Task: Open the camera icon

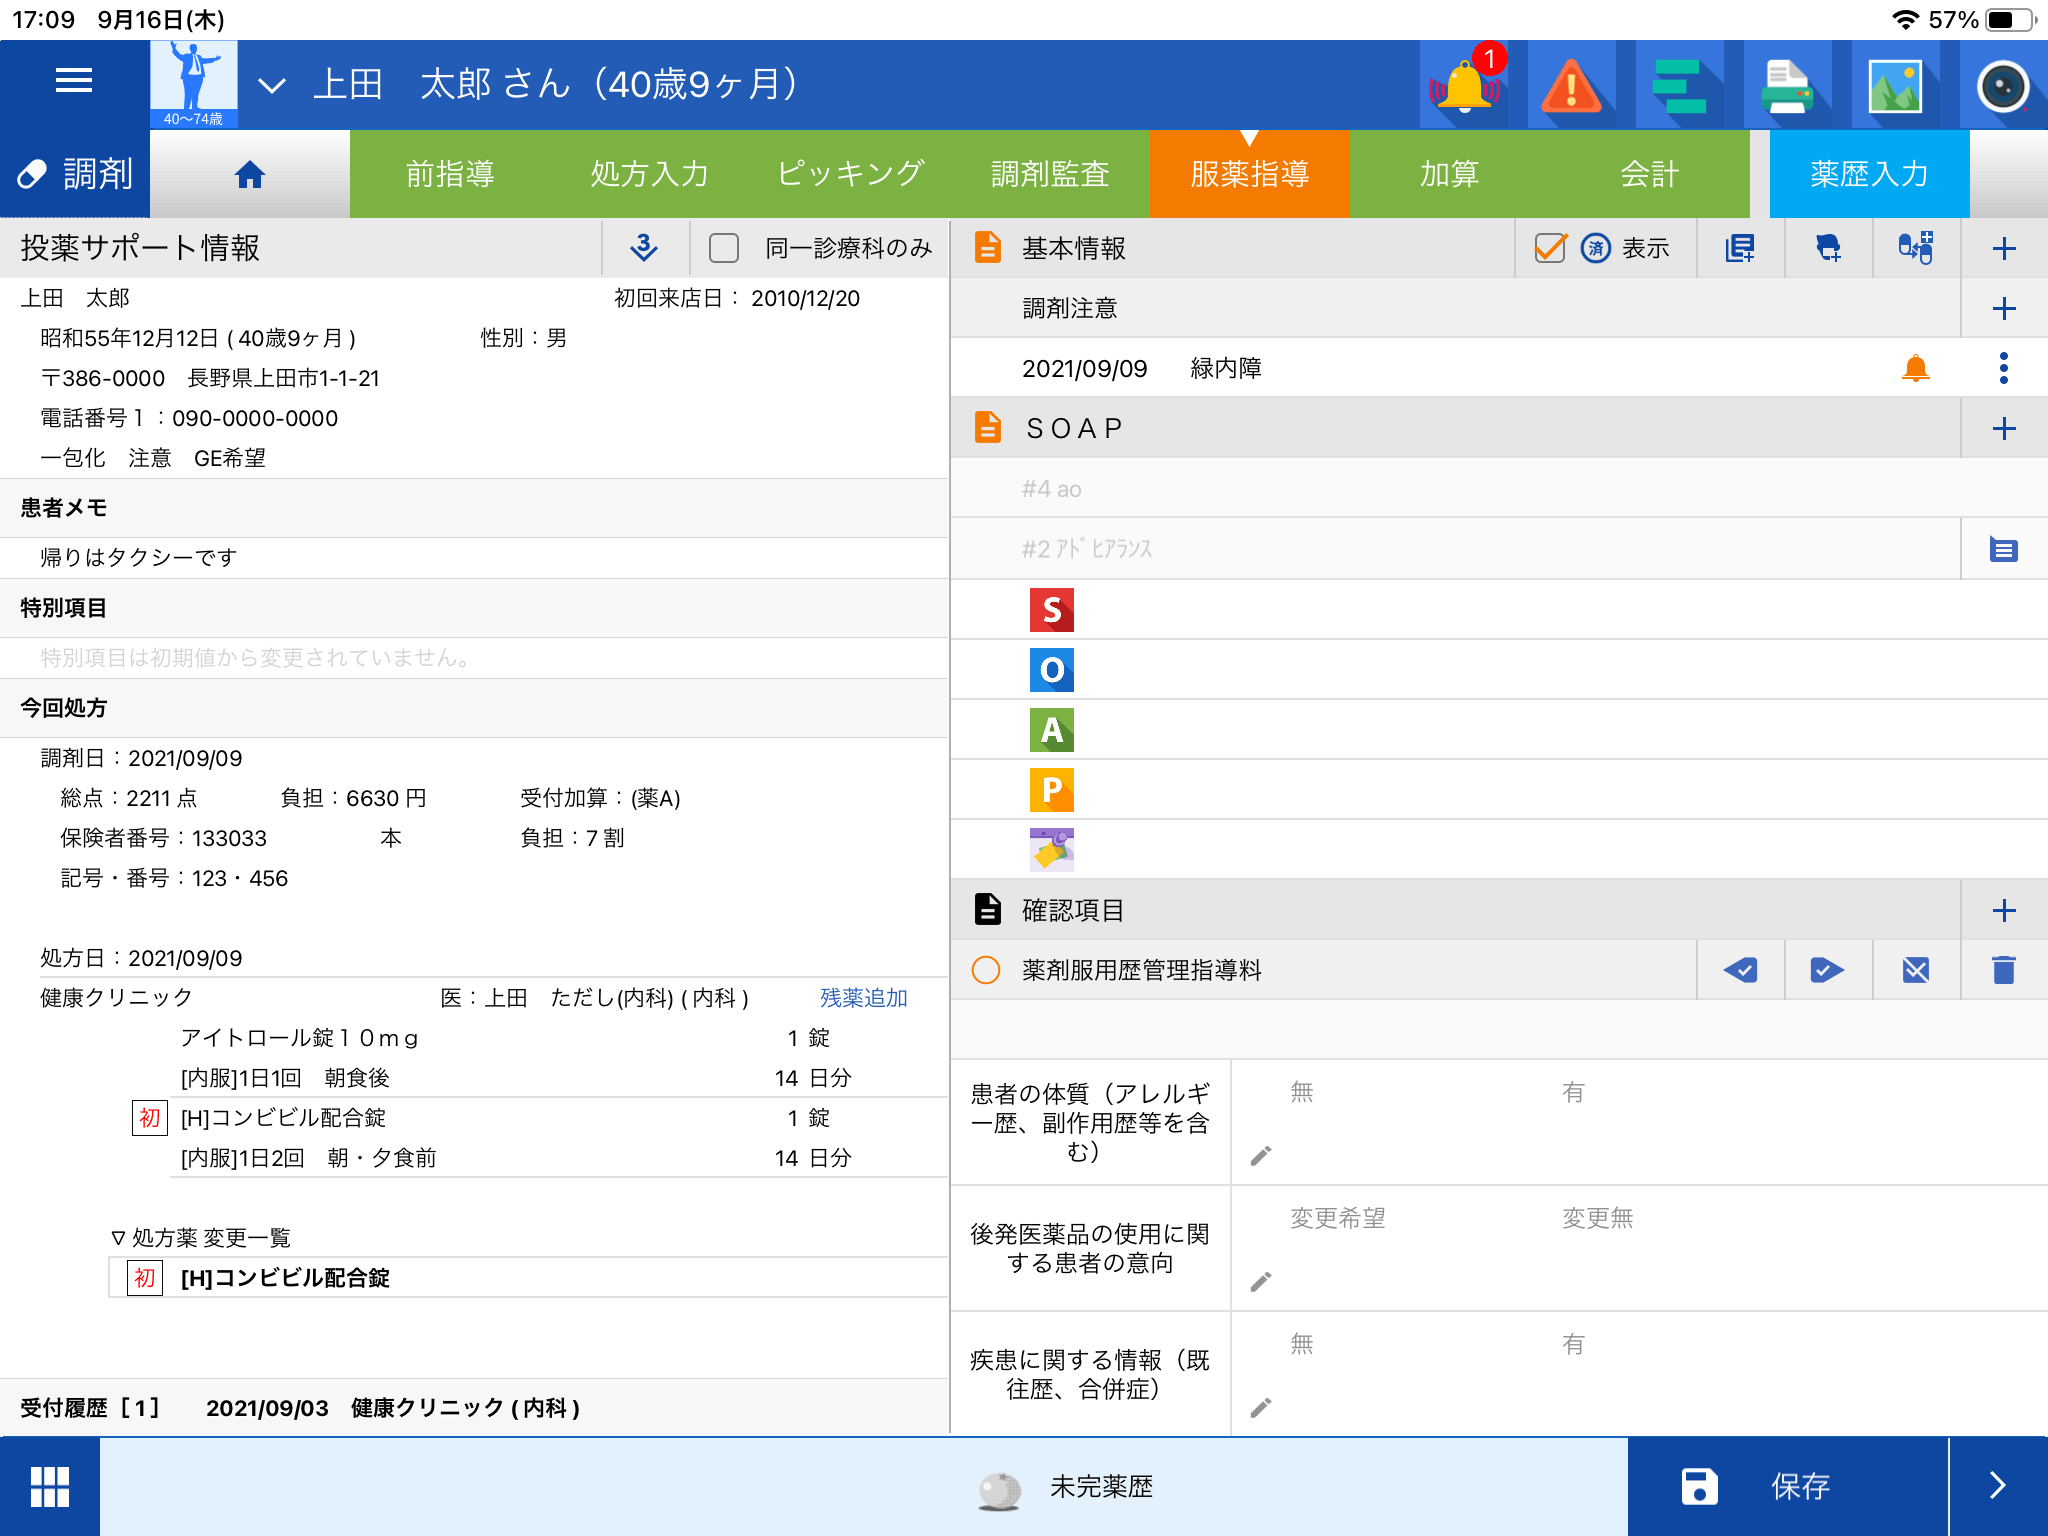Action: click(x=2003, y=86)
